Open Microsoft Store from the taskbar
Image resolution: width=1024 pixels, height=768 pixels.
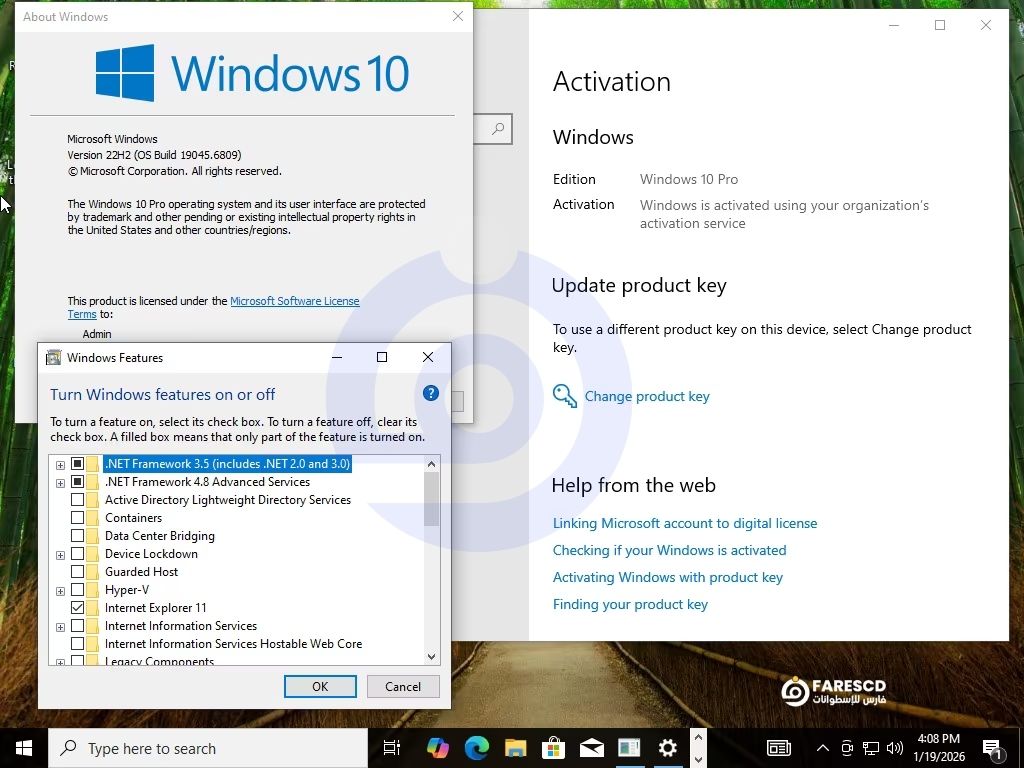pyautogui.click(x=553, y=748)
